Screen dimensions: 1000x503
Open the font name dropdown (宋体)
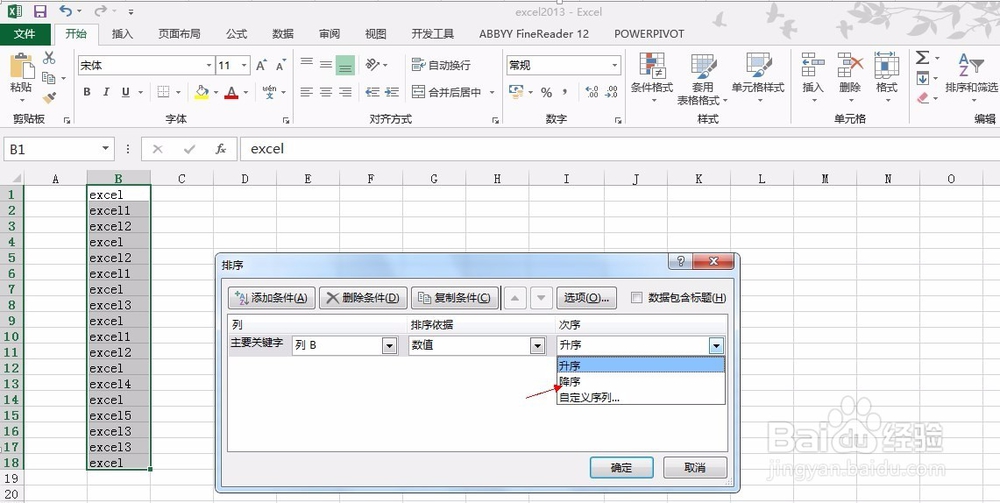[x=209, y=65]
